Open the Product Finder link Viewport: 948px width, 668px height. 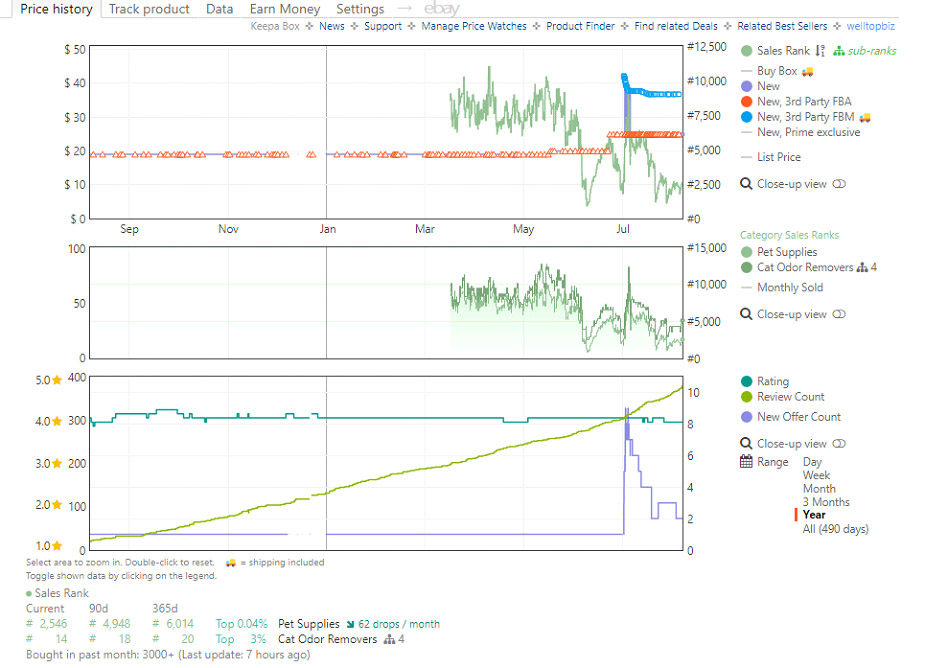(x=580, y=26)
